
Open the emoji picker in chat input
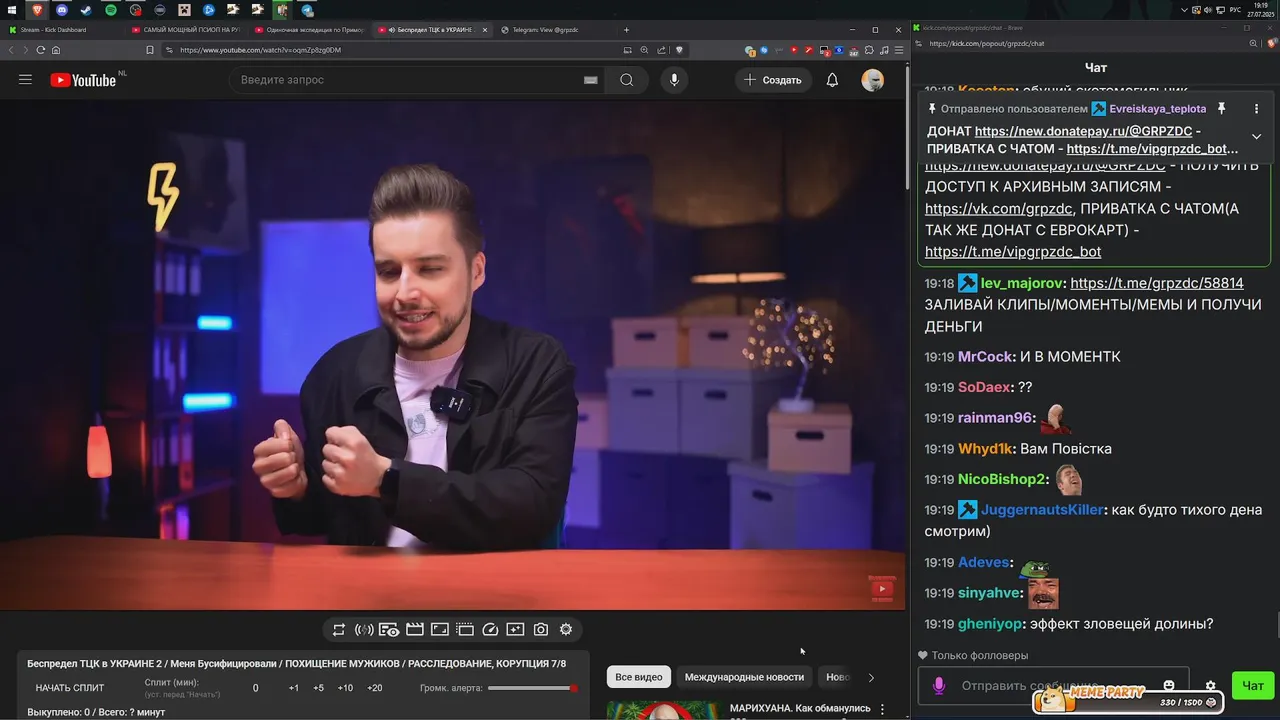[x=1168, y=686]
